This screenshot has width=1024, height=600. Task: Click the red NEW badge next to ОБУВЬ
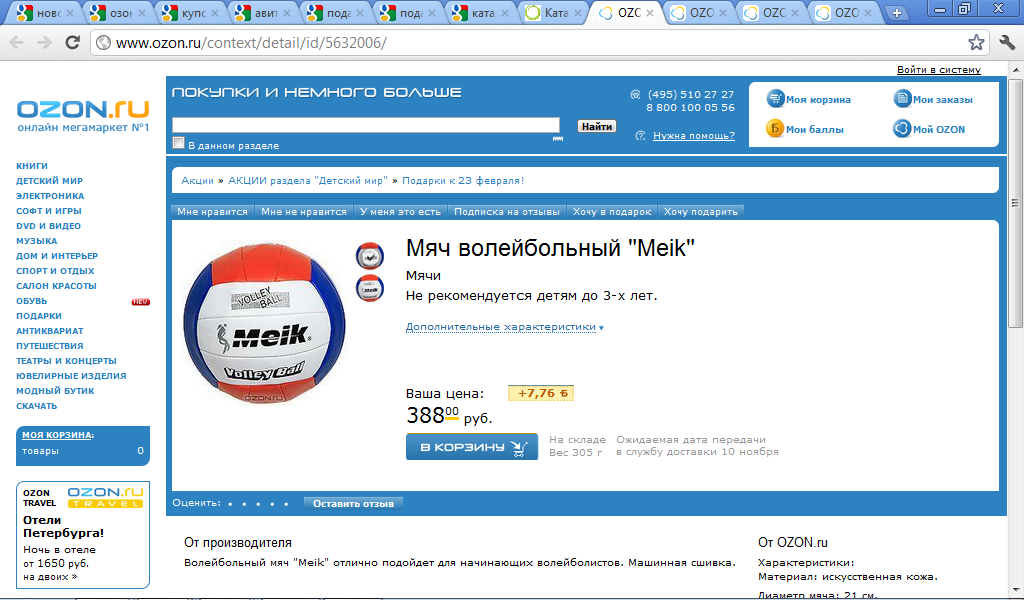pyautogui.click(x=140, y=302)
